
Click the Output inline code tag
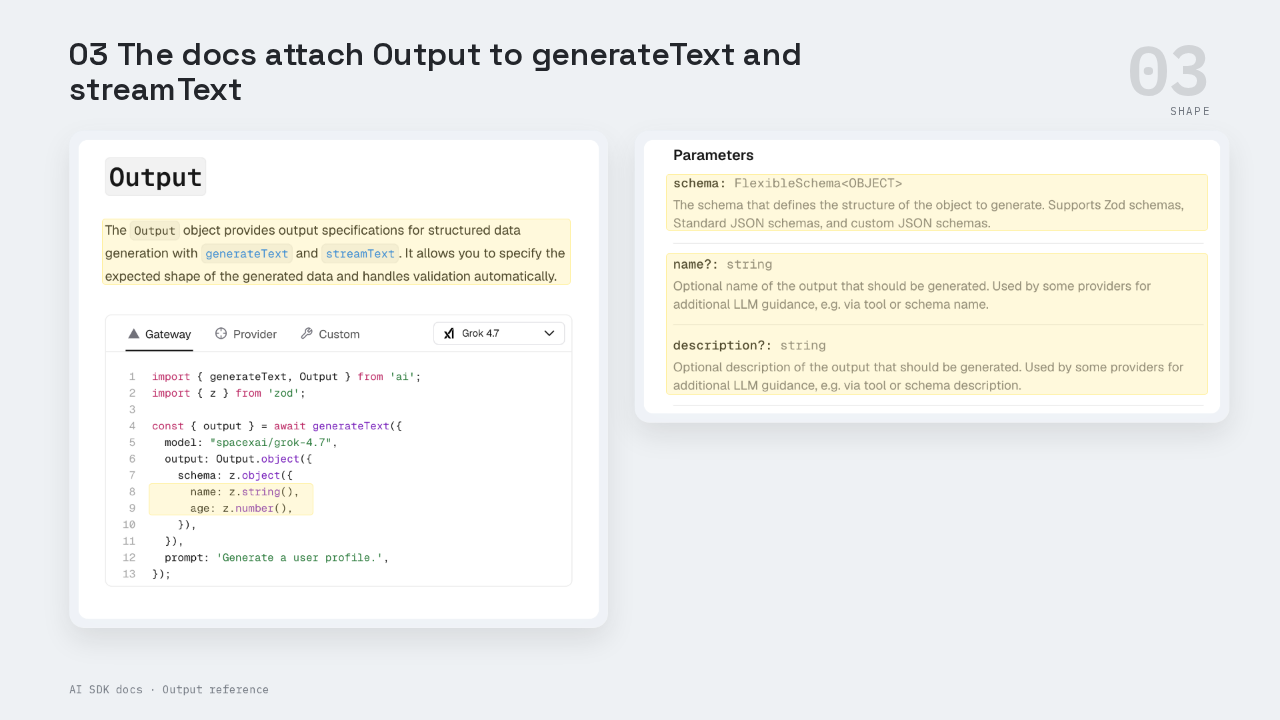(155, 231)
